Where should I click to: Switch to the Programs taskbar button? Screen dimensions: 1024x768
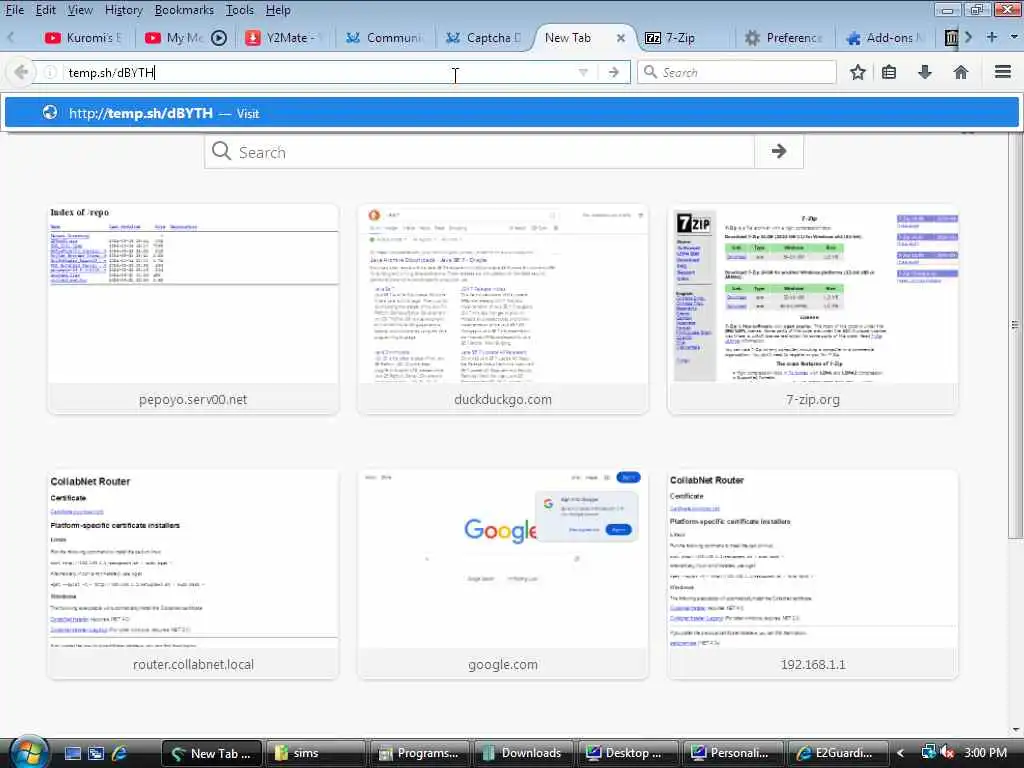[x=421, y=753]
